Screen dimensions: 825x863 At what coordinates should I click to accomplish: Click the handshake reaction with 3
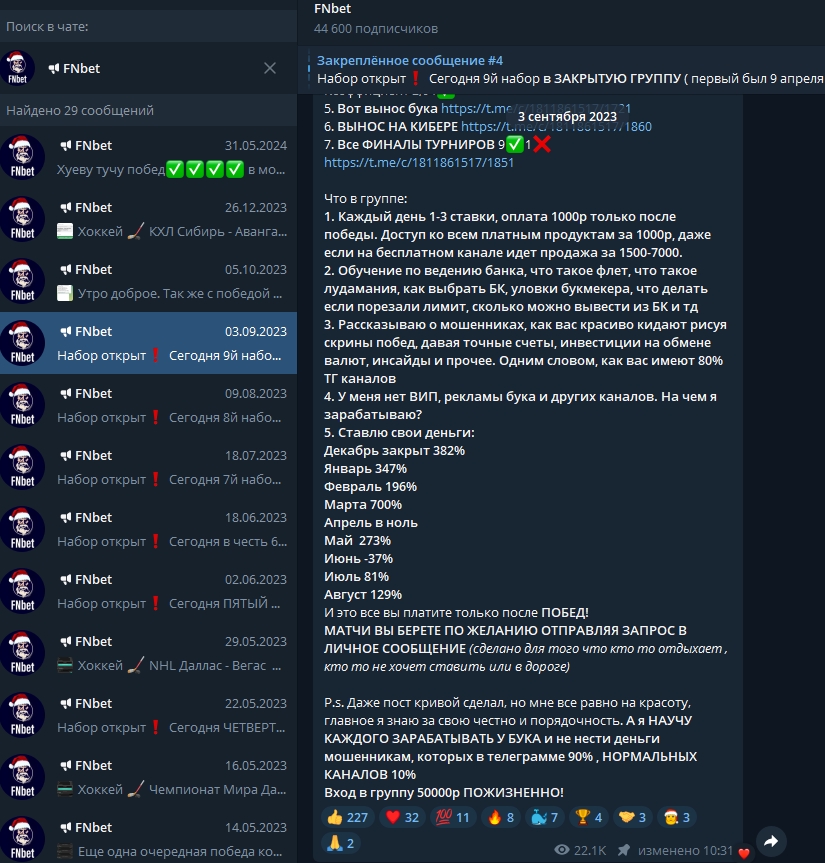coord(633,817)
